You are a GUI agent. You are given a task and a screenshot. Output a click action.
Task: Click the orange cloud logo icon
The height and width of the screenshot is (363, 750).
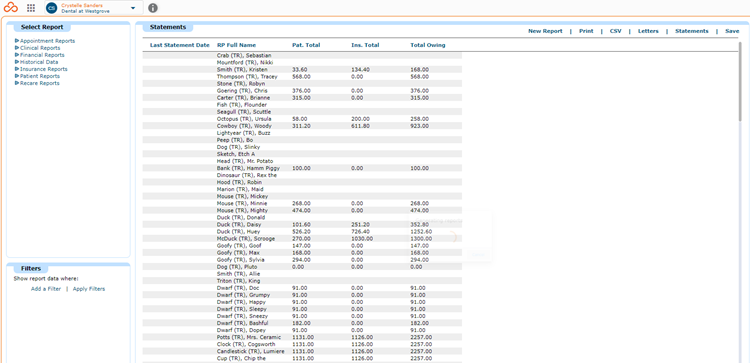11,8
